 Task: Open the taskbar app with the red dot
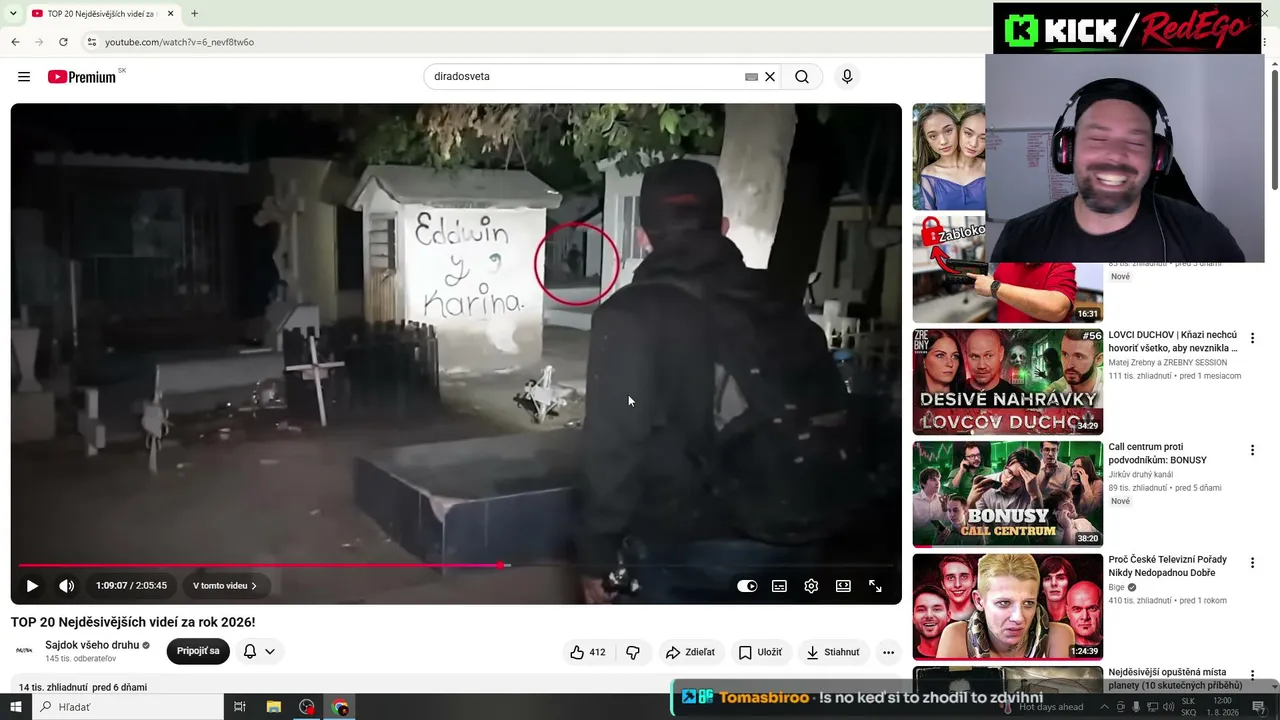(x=307, y=707)
